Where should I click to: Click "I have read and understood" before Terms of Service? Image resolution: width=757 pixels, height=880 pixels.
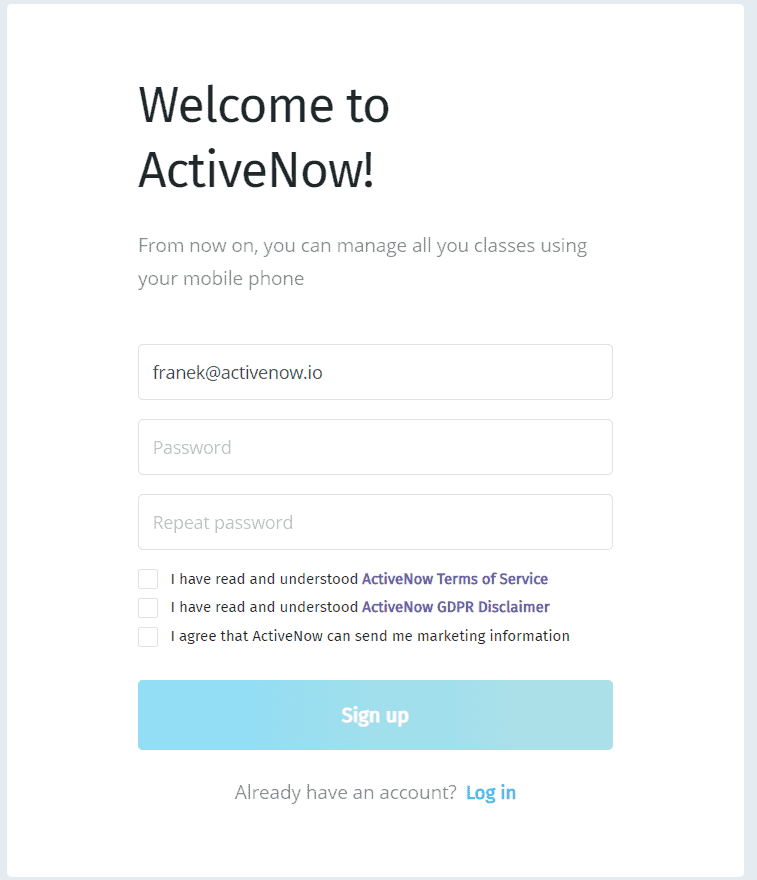point(264,579)
